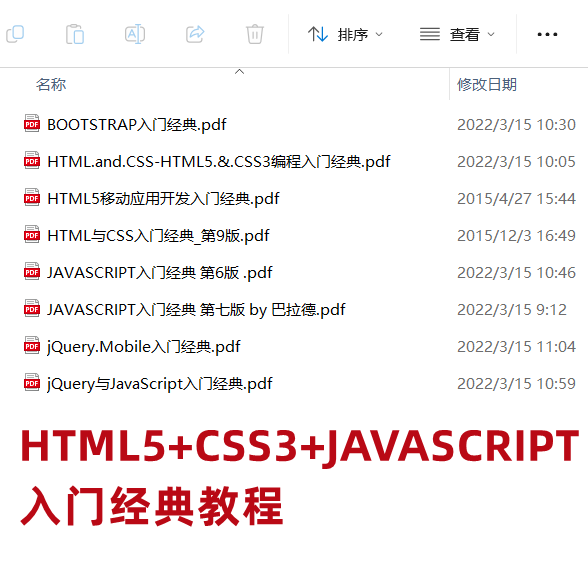This screenshot has height=588, width=588.
Task: Click the Share arrow icon
Action: click(195, 34)
